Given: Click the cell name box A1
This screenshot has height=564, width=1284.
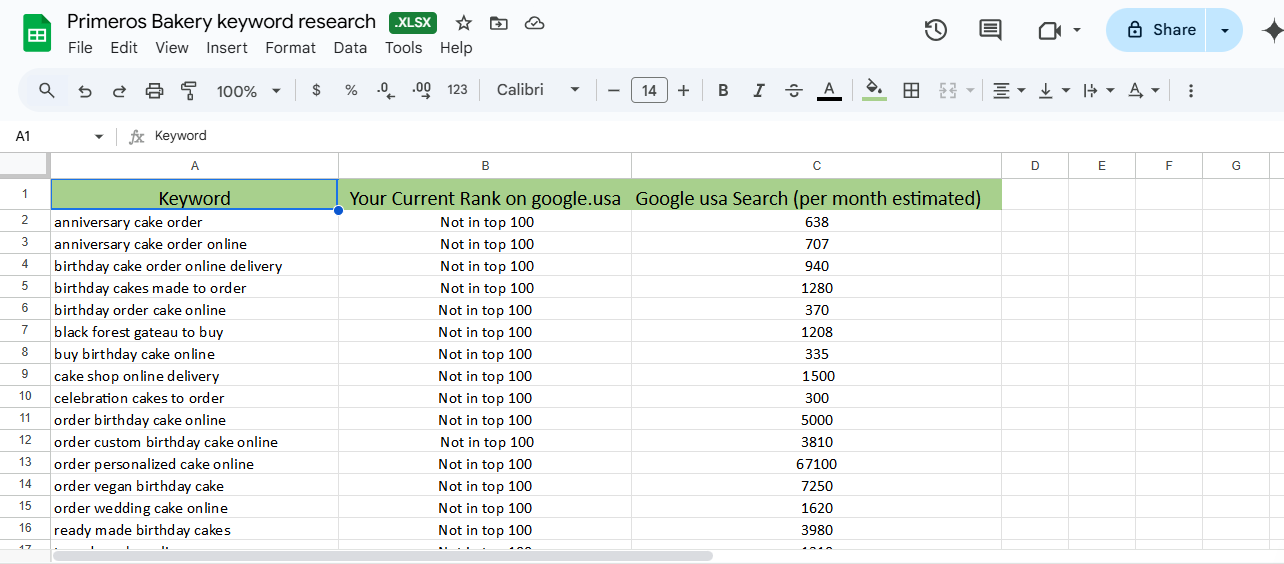Looking at the screenshot, I should (x=50, y=136).
